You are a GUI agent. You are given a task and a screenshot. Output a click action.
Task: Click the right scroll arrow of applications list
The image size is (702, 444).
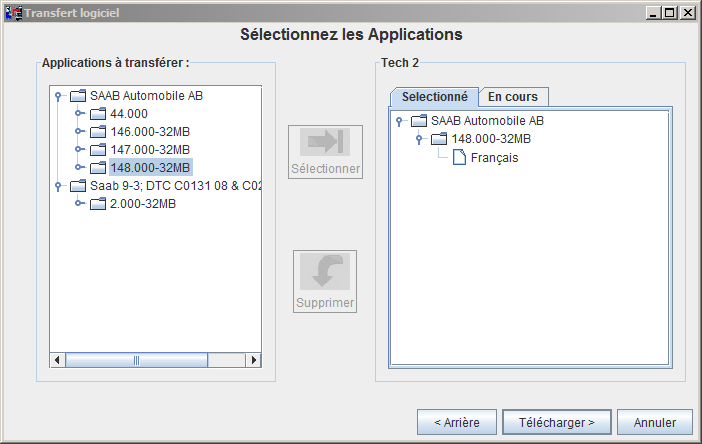coord(254,360)
